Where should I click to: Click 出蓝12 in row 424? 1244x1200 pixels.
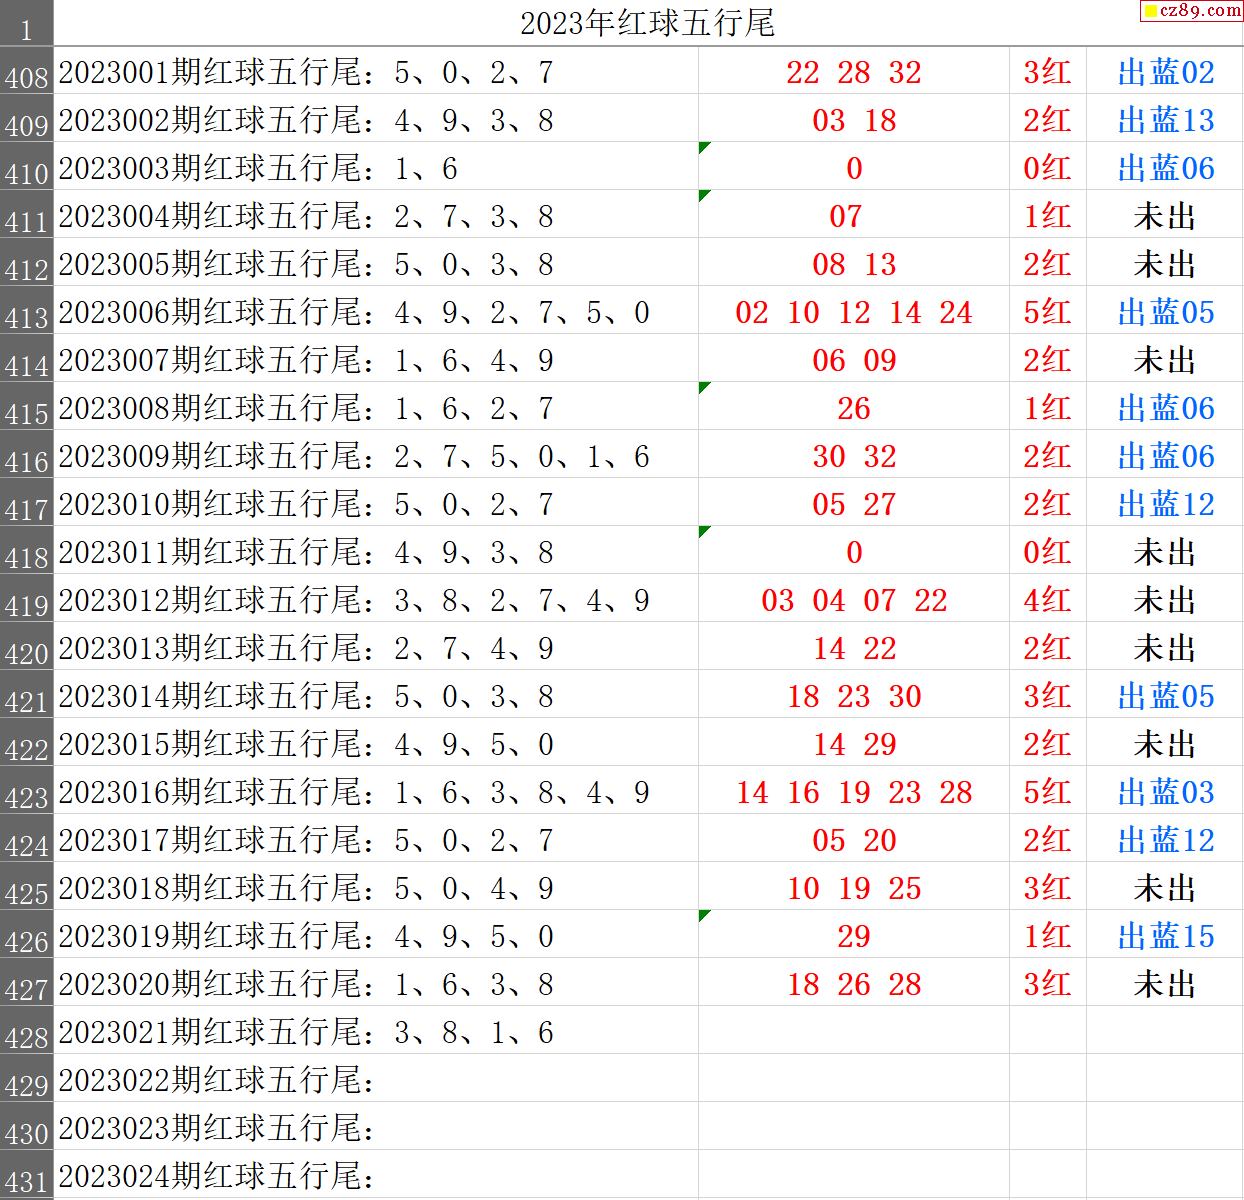click(1165, 839)
